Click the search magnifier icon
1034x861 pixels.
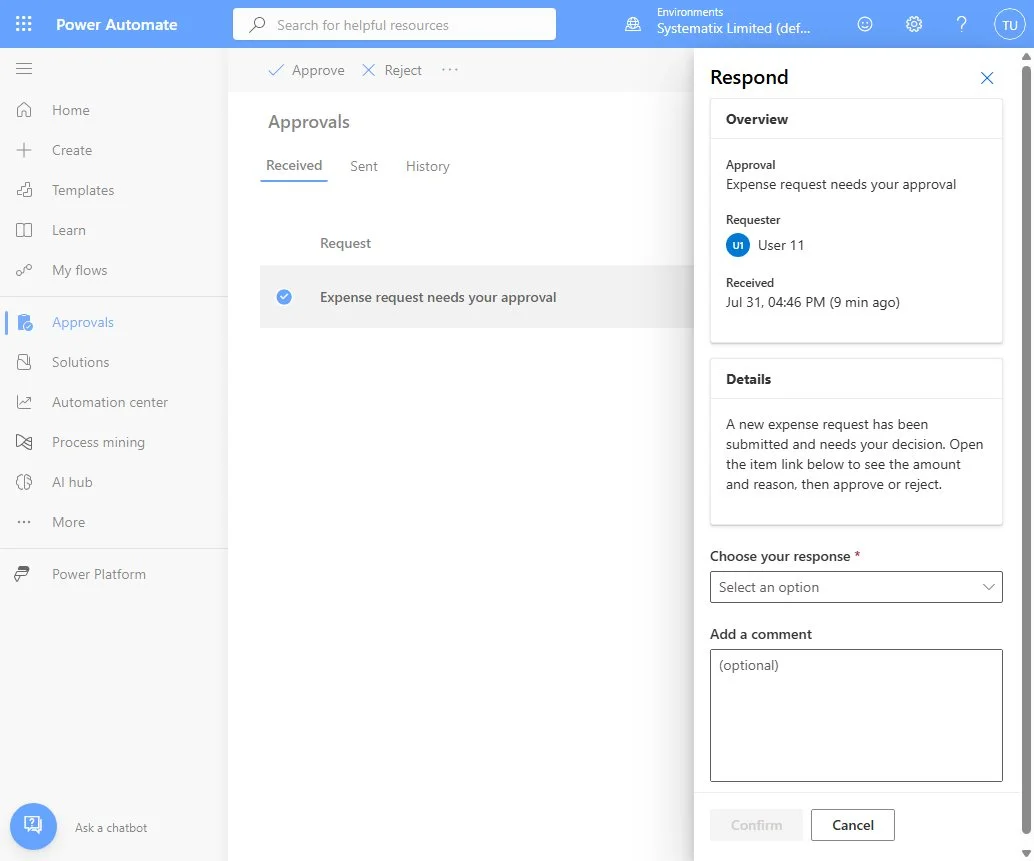(x=257, y=24)
